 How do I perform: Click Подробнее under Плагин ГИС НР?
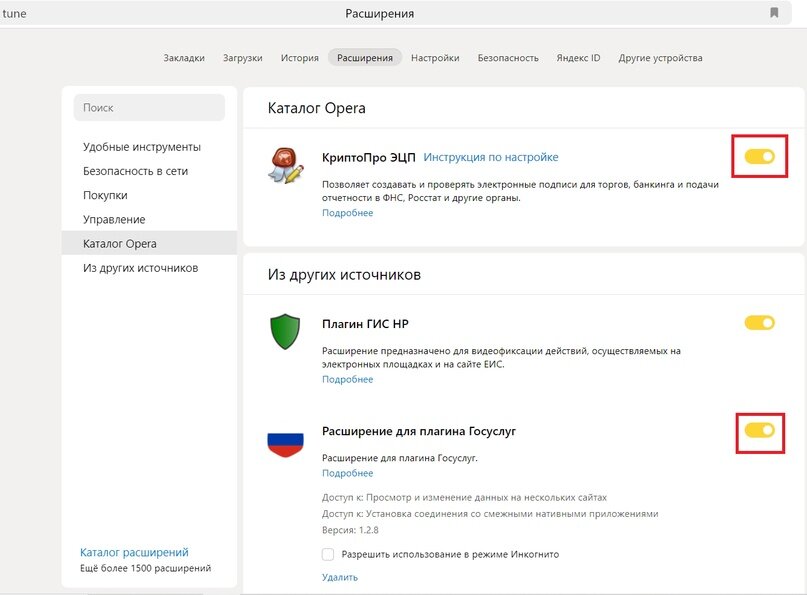tap(347, 379)
